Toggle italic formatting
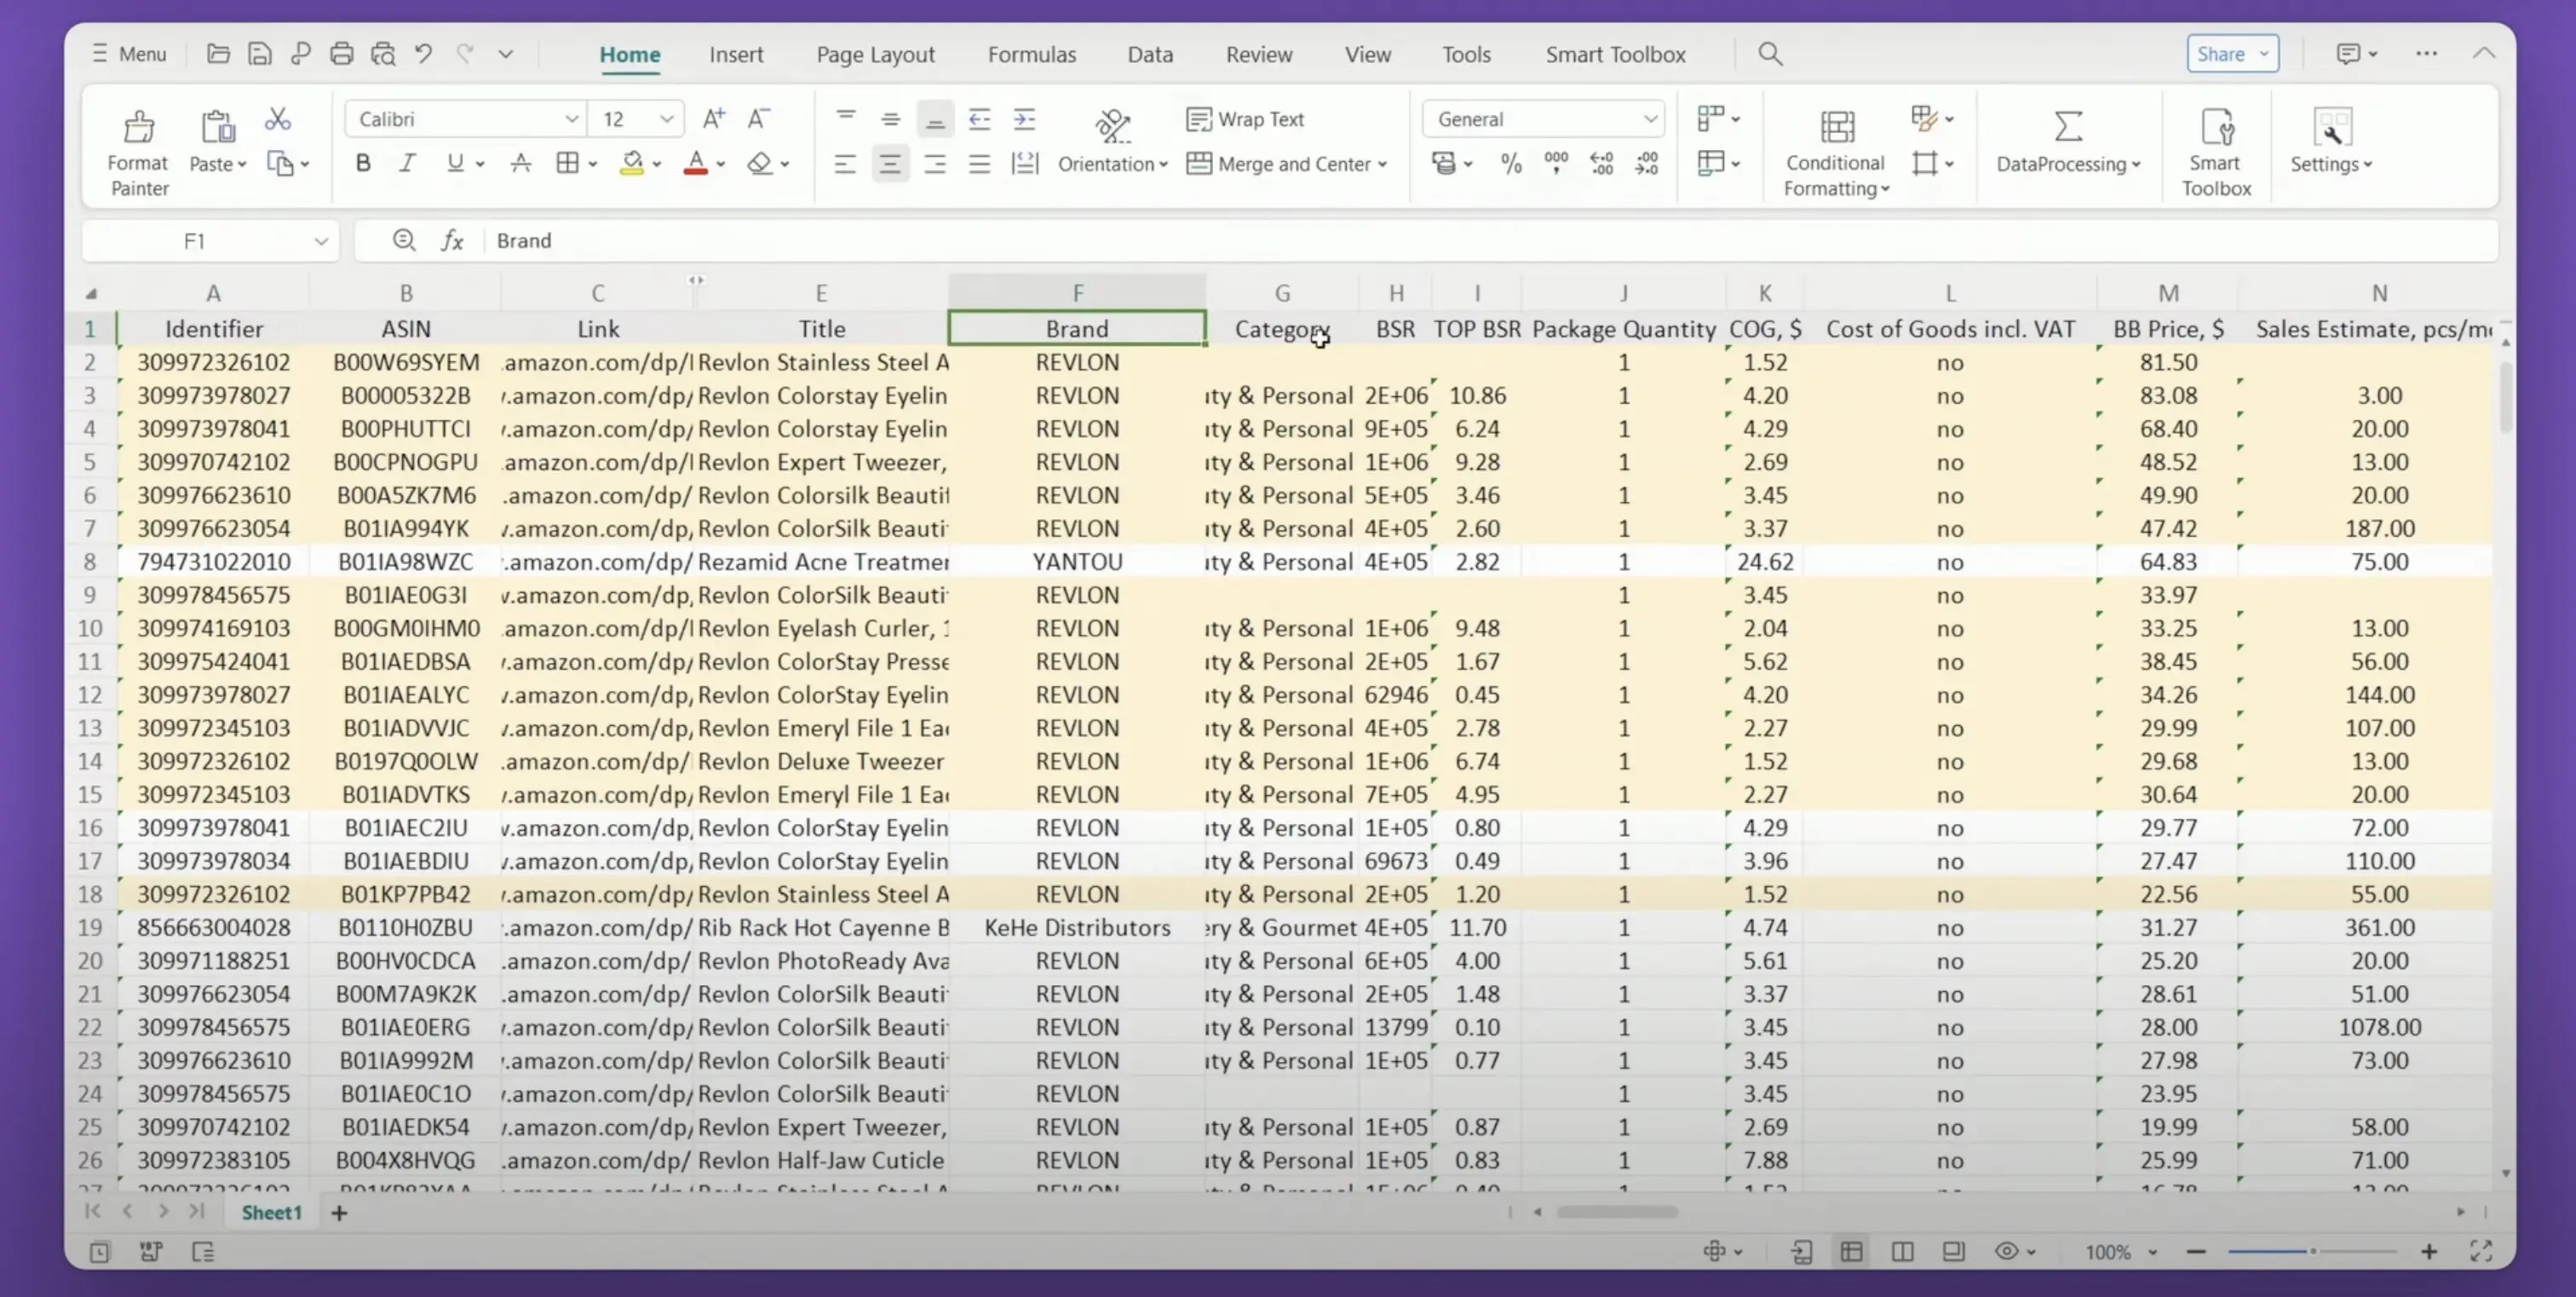 pos(406,163)
